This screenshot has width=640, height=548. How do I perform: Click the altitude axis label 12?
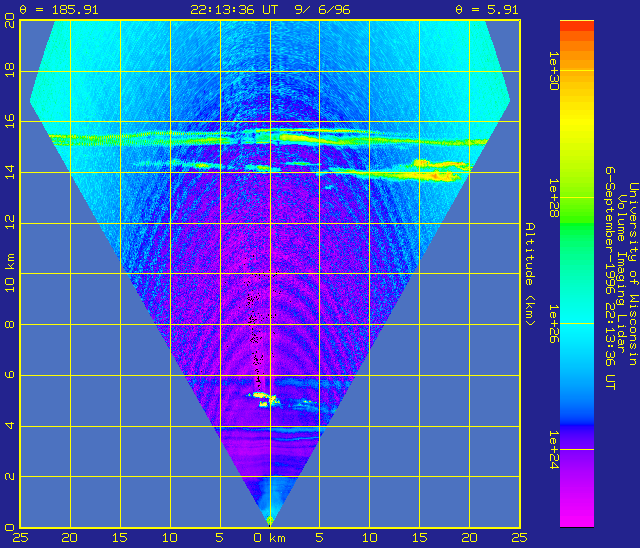tap(10, 222)
